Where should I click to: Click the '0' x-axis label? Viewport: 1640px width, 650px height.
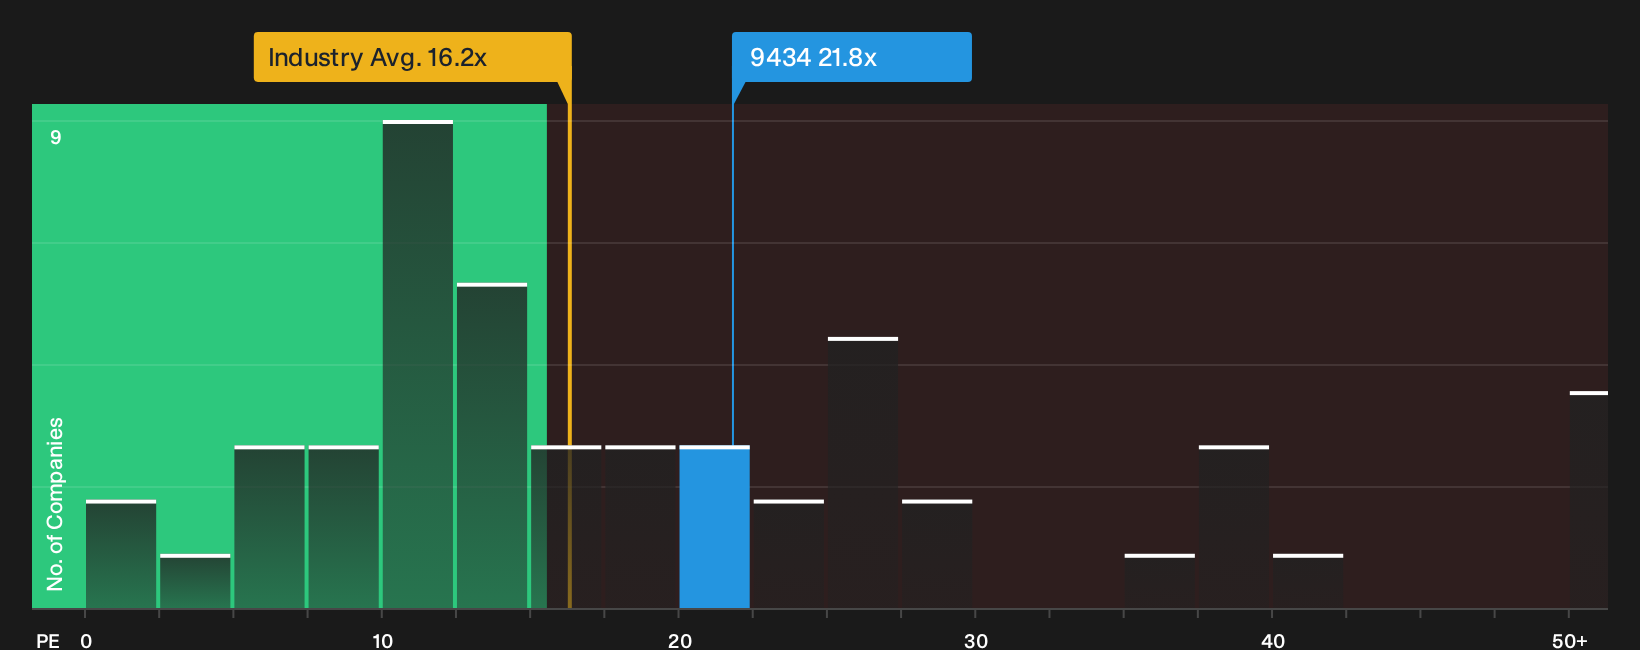[86, 640]
